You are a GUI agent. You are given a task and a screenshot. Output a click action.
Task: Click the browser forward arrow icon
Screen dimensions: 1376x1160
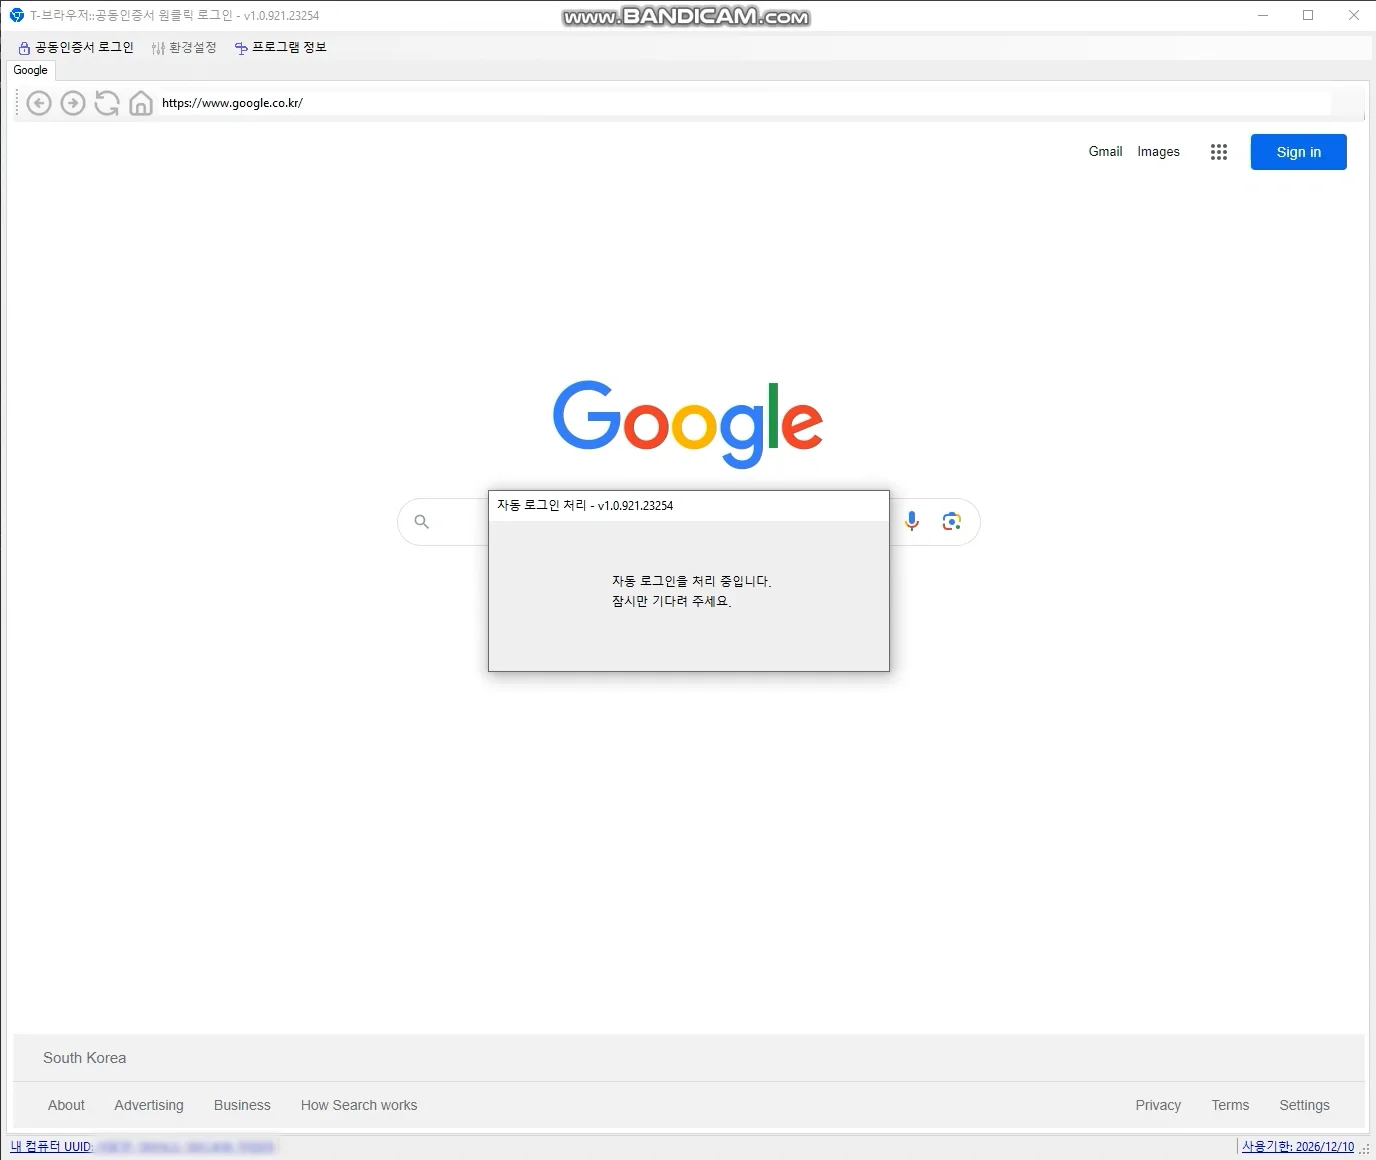point(73,103)
